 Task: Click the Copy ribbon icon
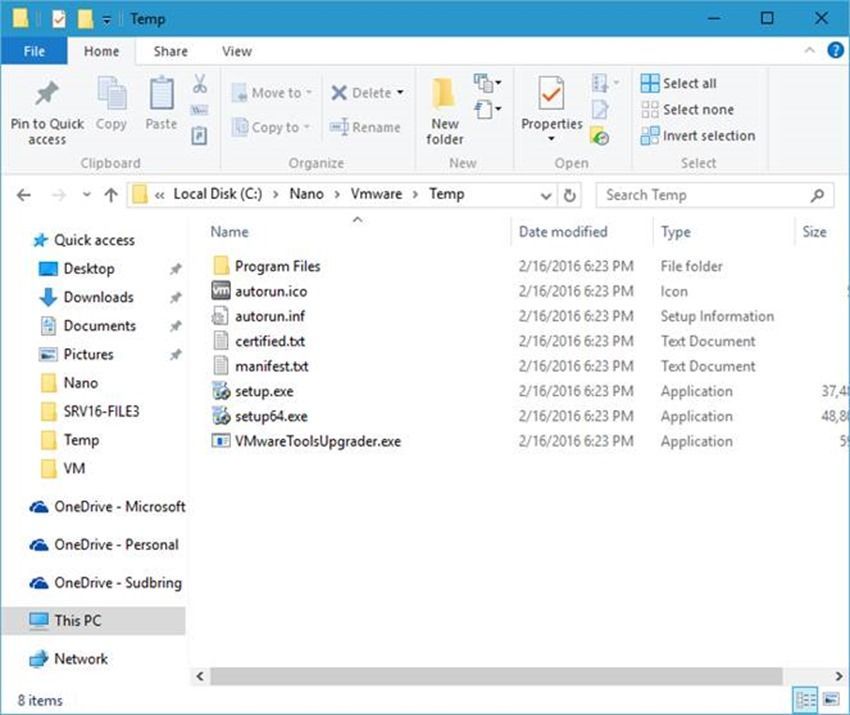click(111, 93)
